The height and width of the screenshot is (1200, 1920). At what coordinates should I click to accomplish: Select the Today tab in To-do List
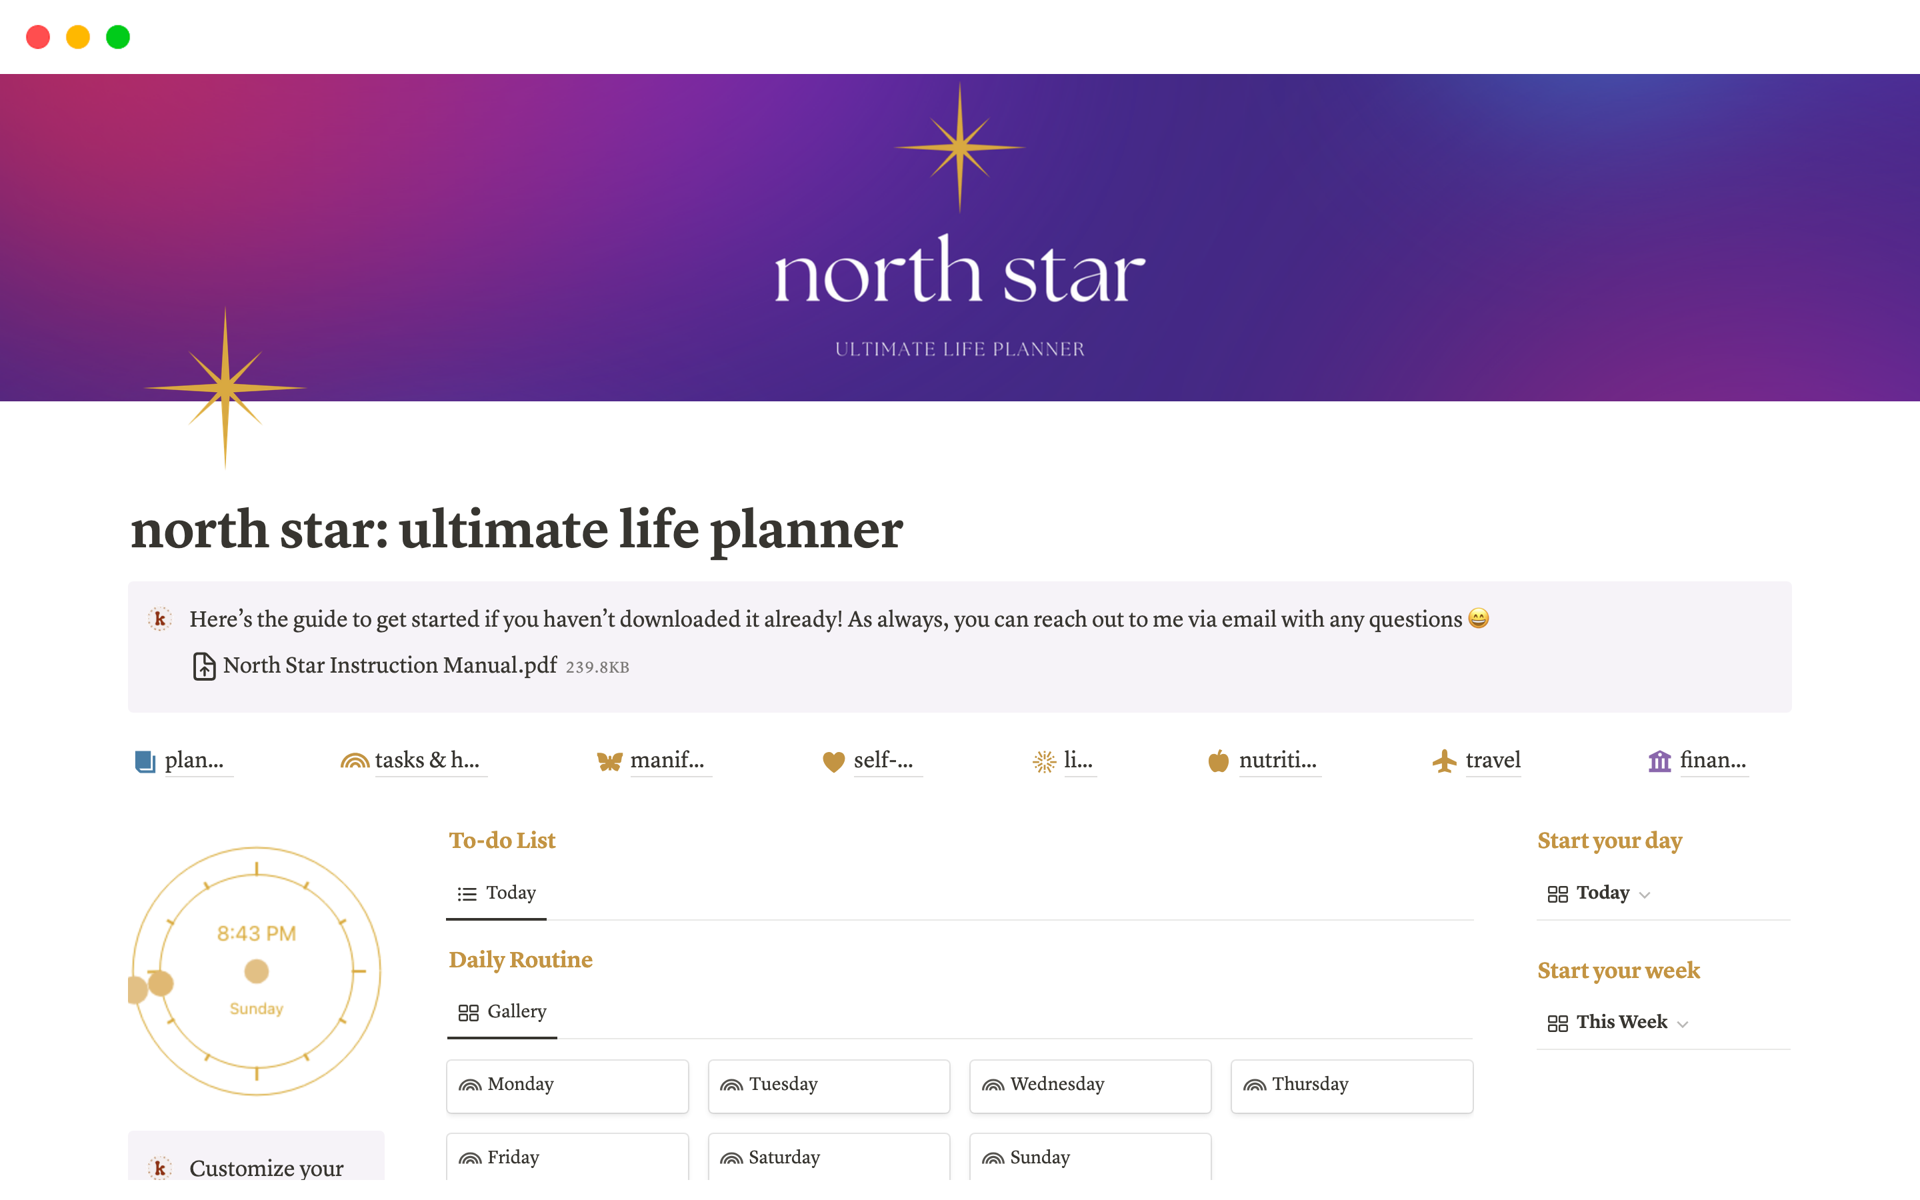click(x=510, y=892)
